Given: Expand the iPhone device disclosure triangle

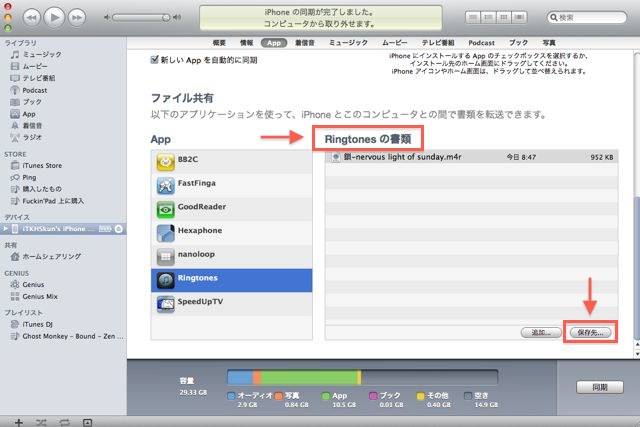Looking at the screenshot, I should point(5,229).
